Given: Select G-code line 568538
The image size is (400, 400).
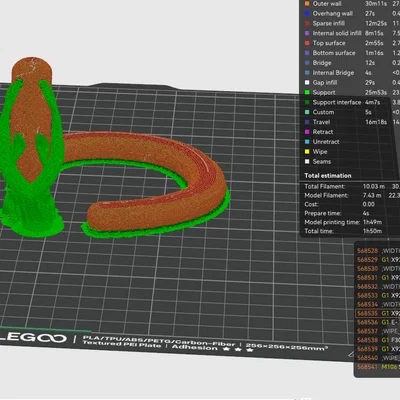Looking at the screenshot, I should pos(378,340).
